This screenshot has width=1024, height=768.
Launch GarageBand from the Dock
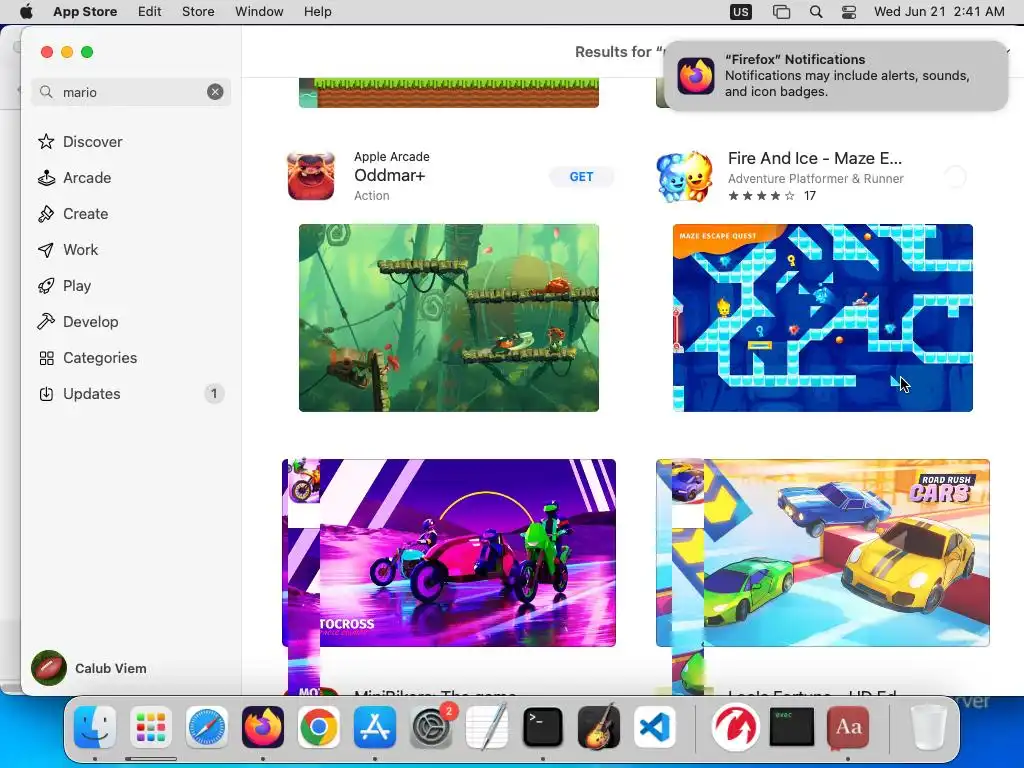(599, 727)
